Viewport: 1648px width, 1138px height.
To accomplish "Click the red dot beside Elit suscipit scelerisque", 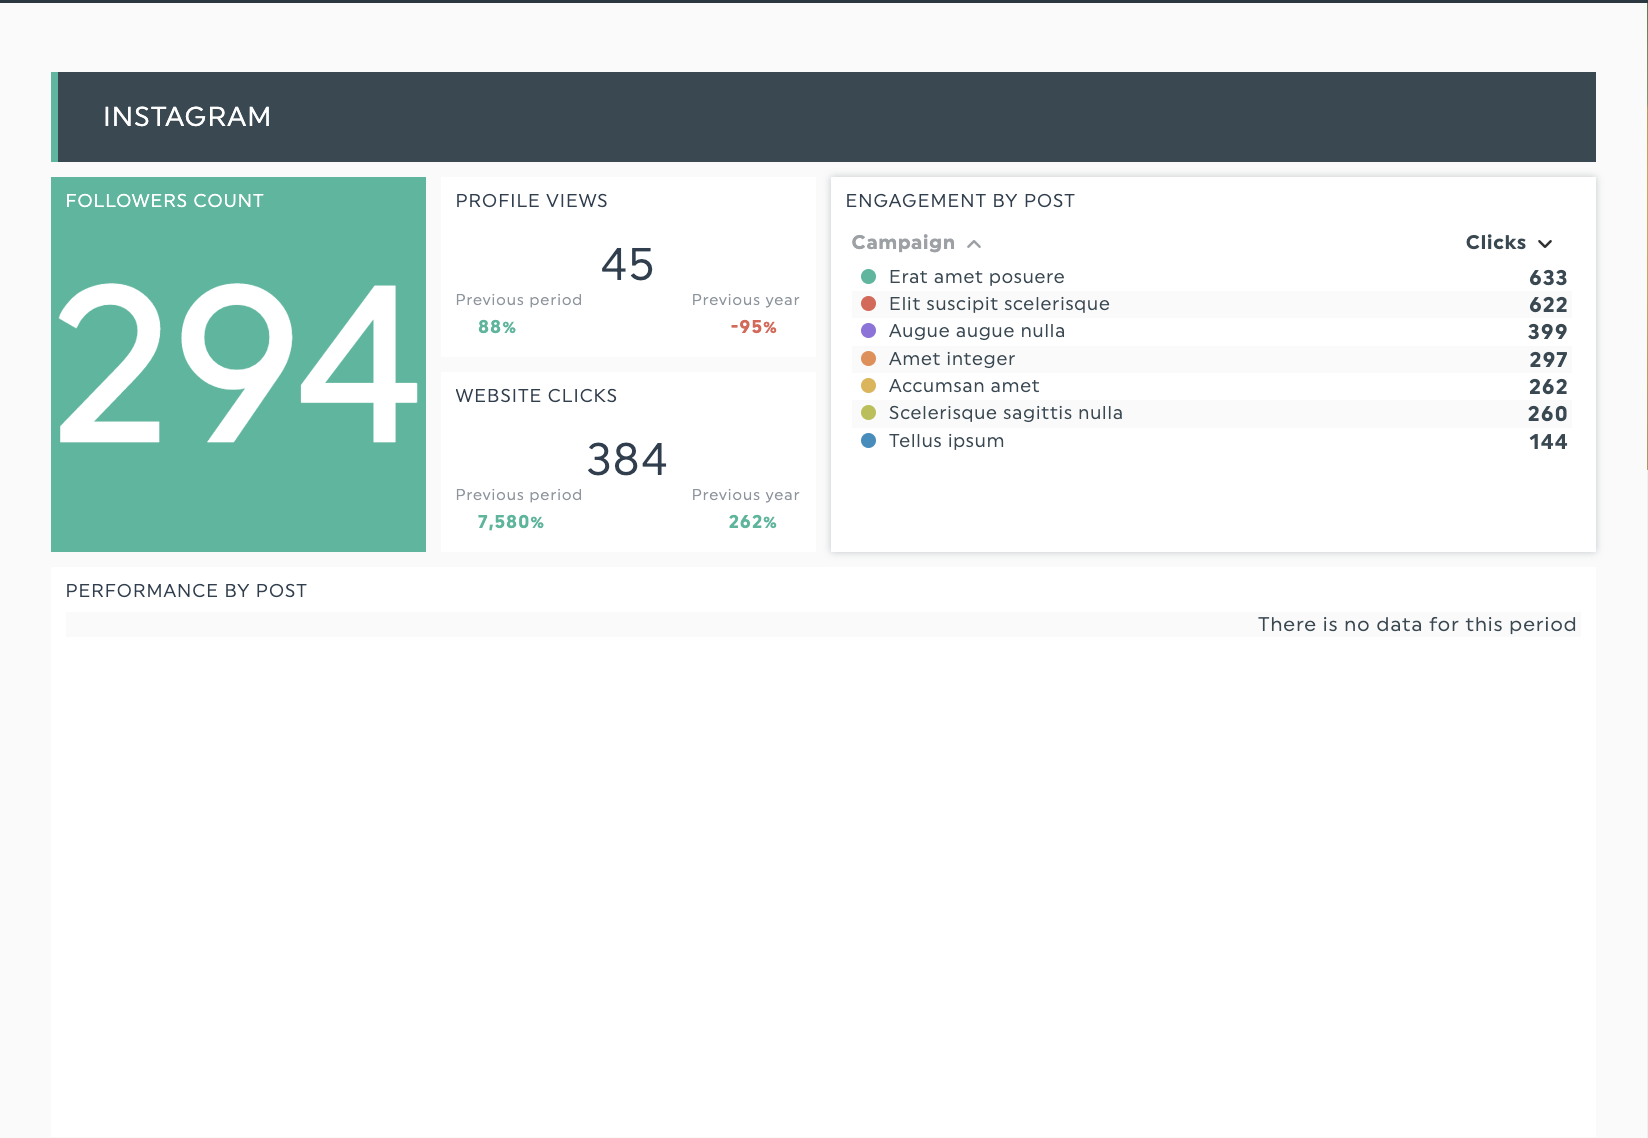I will 868,304.
